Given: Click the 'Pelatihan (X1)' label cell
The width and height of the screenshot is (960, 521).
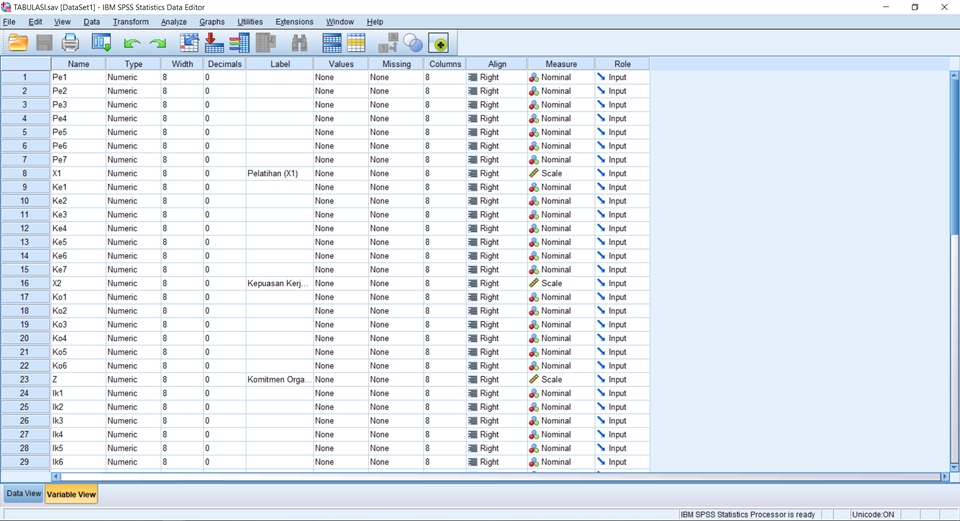Looking at the screenshot, I should click(280, 173).
